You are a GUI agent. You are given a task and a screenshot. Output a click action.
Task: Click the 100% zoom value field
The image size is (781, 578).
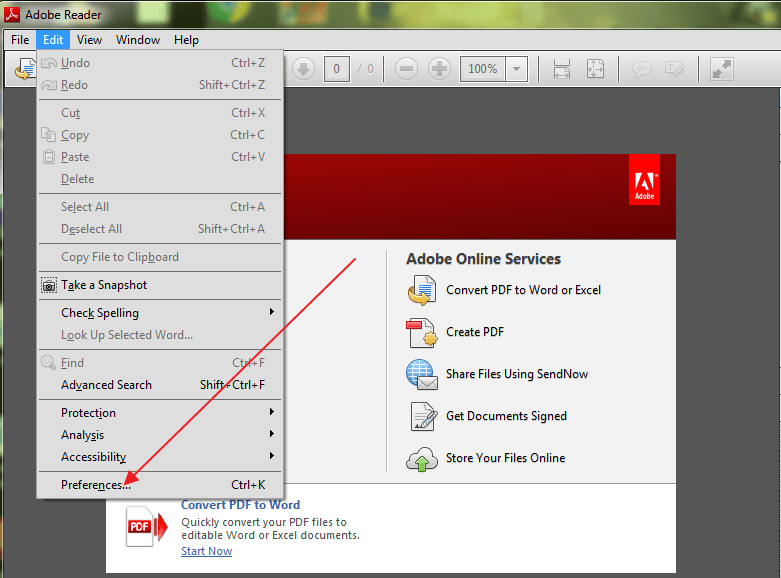483,69
